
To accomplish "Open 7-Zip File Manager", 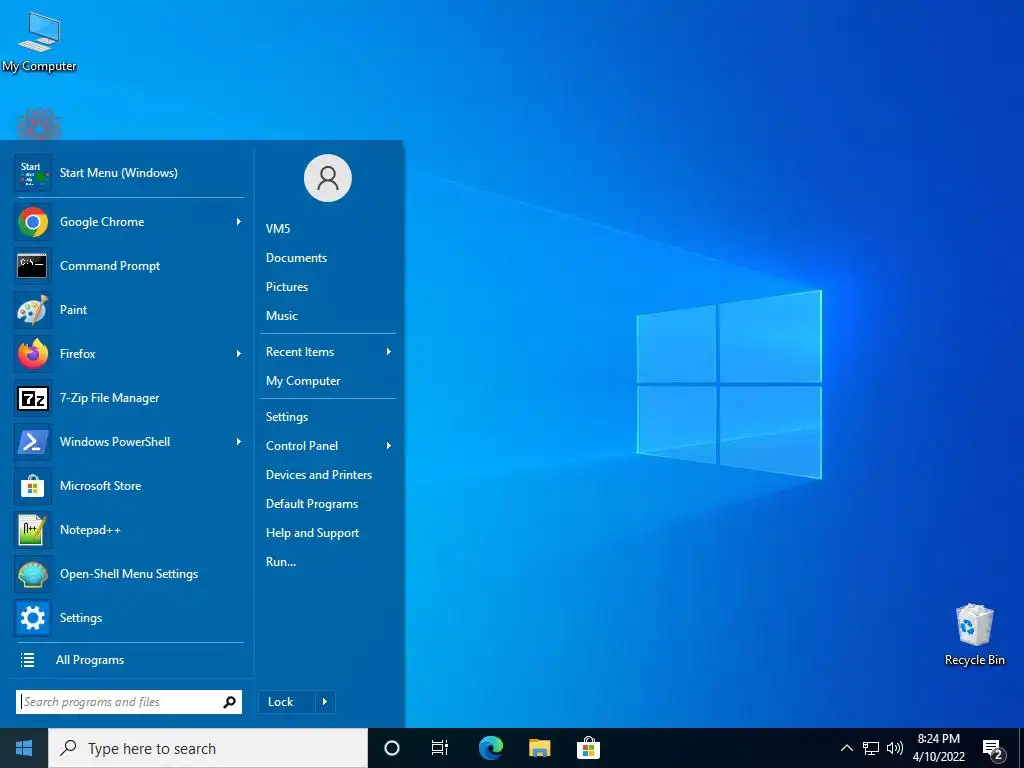I will (129, 398).
